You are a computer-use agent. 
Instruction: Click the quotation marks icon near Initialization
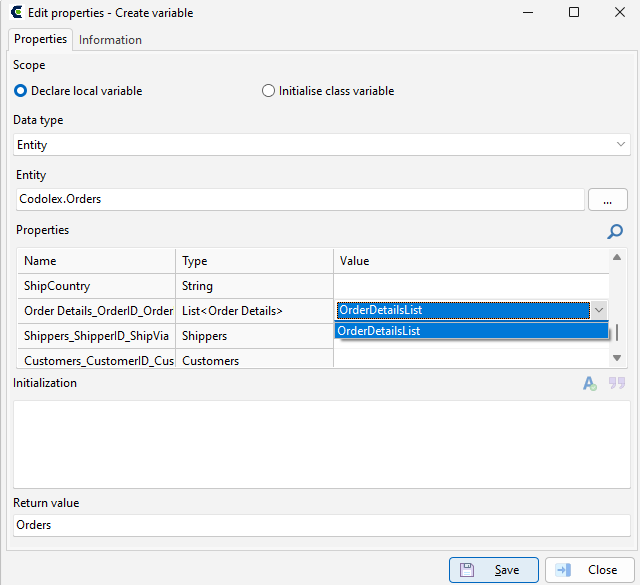click(617, 383)
